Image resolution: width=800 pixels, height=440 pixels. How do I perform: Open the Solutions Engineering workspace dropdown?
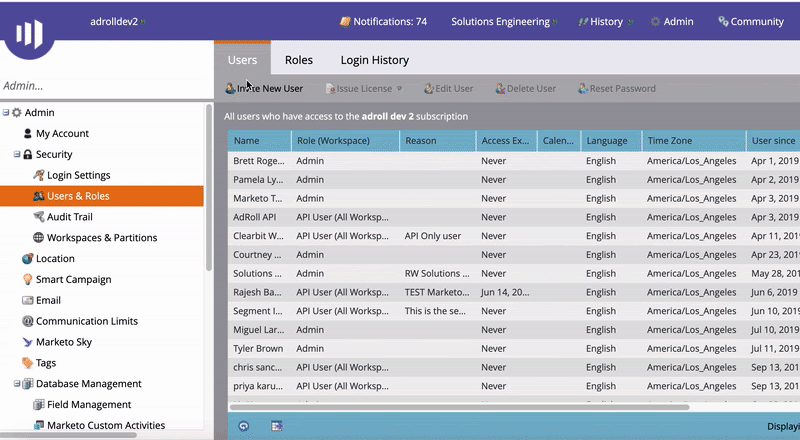(x=503, y=21)
